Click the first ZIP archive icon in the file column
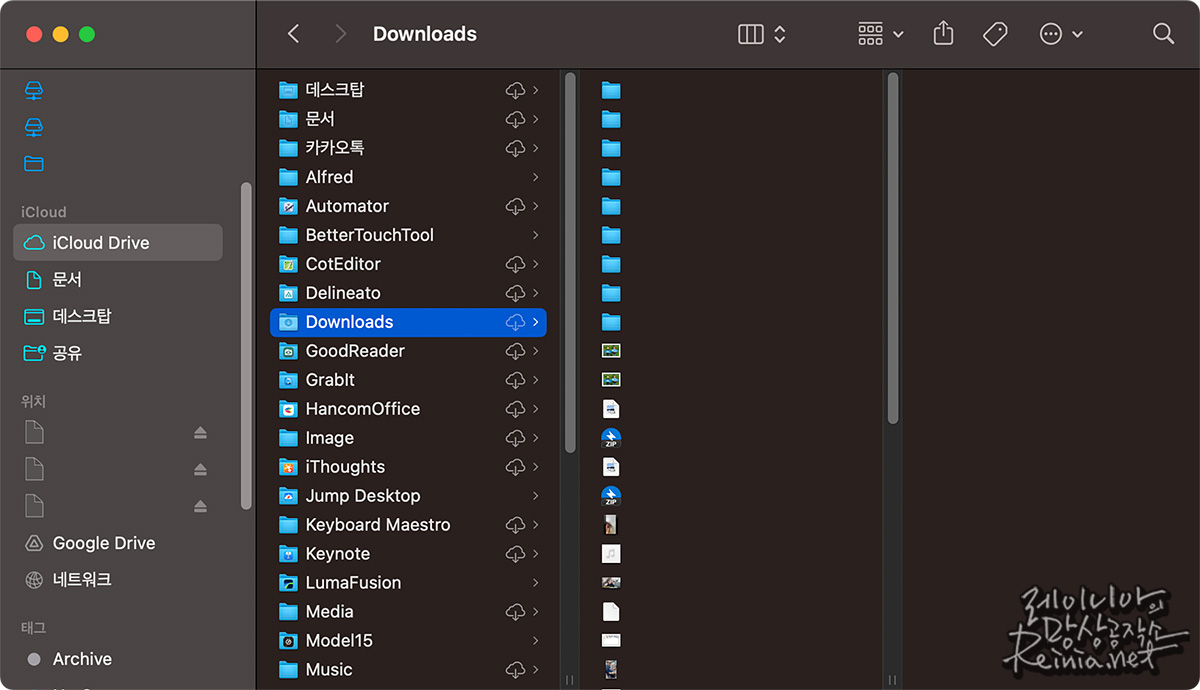The image size is (1200, 690). [x=611, y=437]
